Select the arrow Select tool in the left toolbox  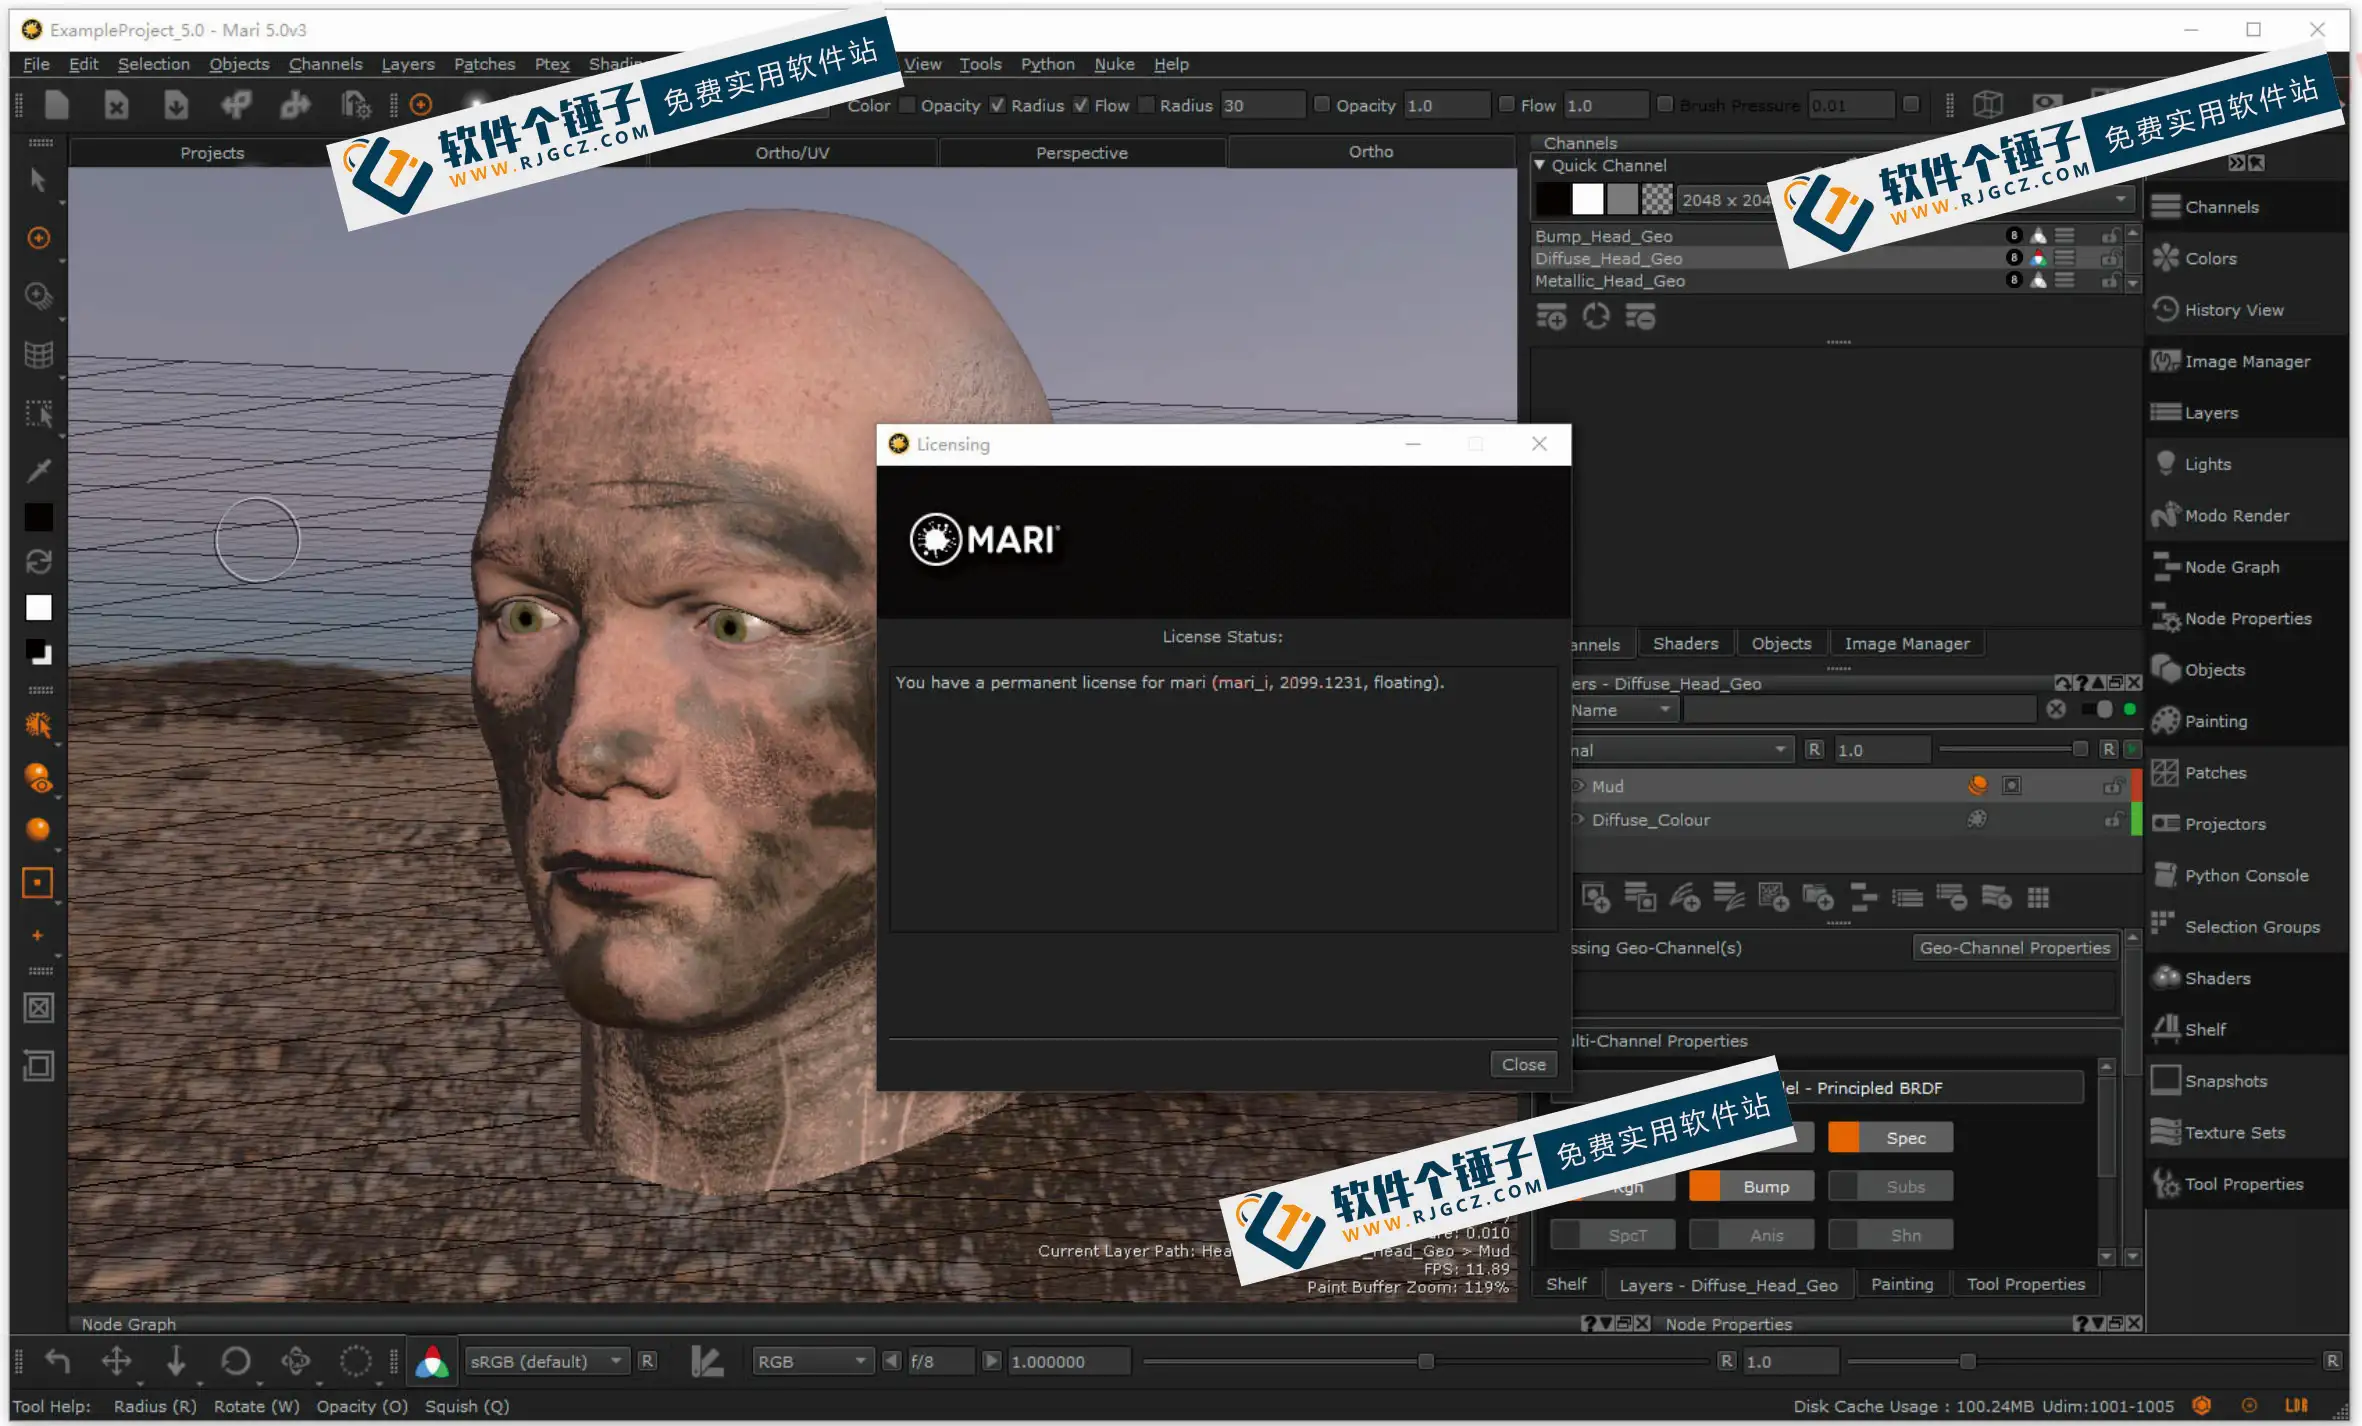[x=38, y=180]
